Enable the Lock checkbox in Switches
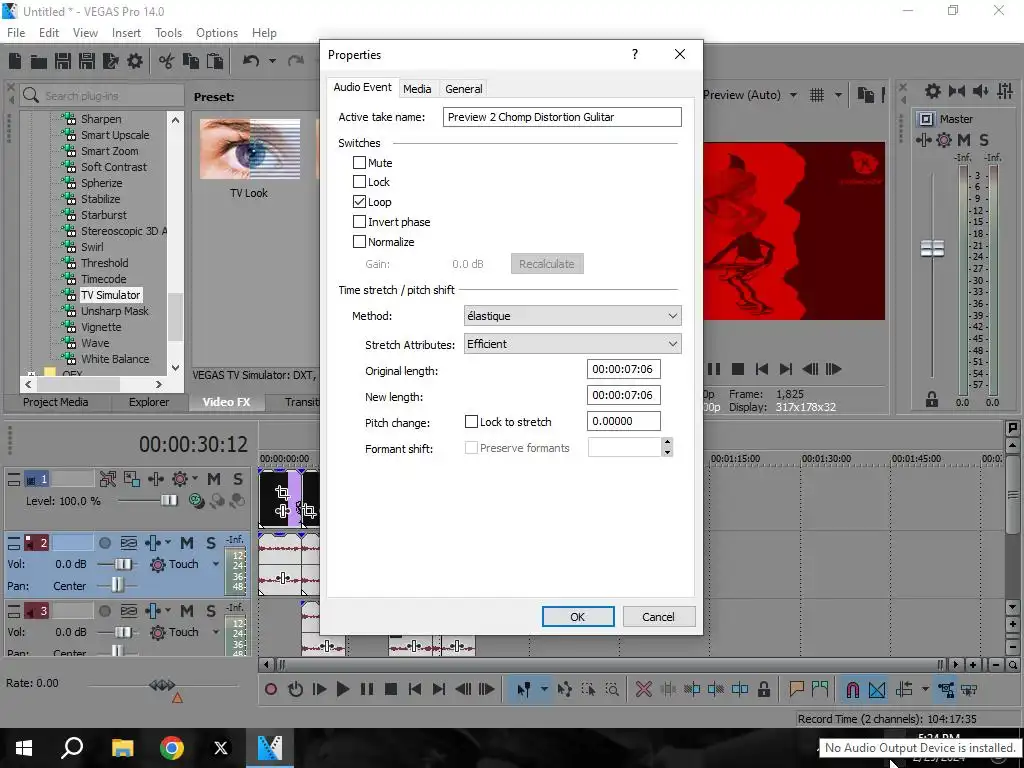 tap(359, 182)
